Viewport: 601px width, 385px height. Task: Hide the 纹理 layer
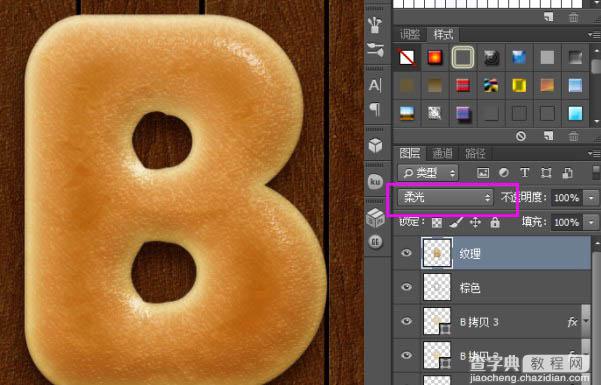pyautogui.click(x=406, y=253)
